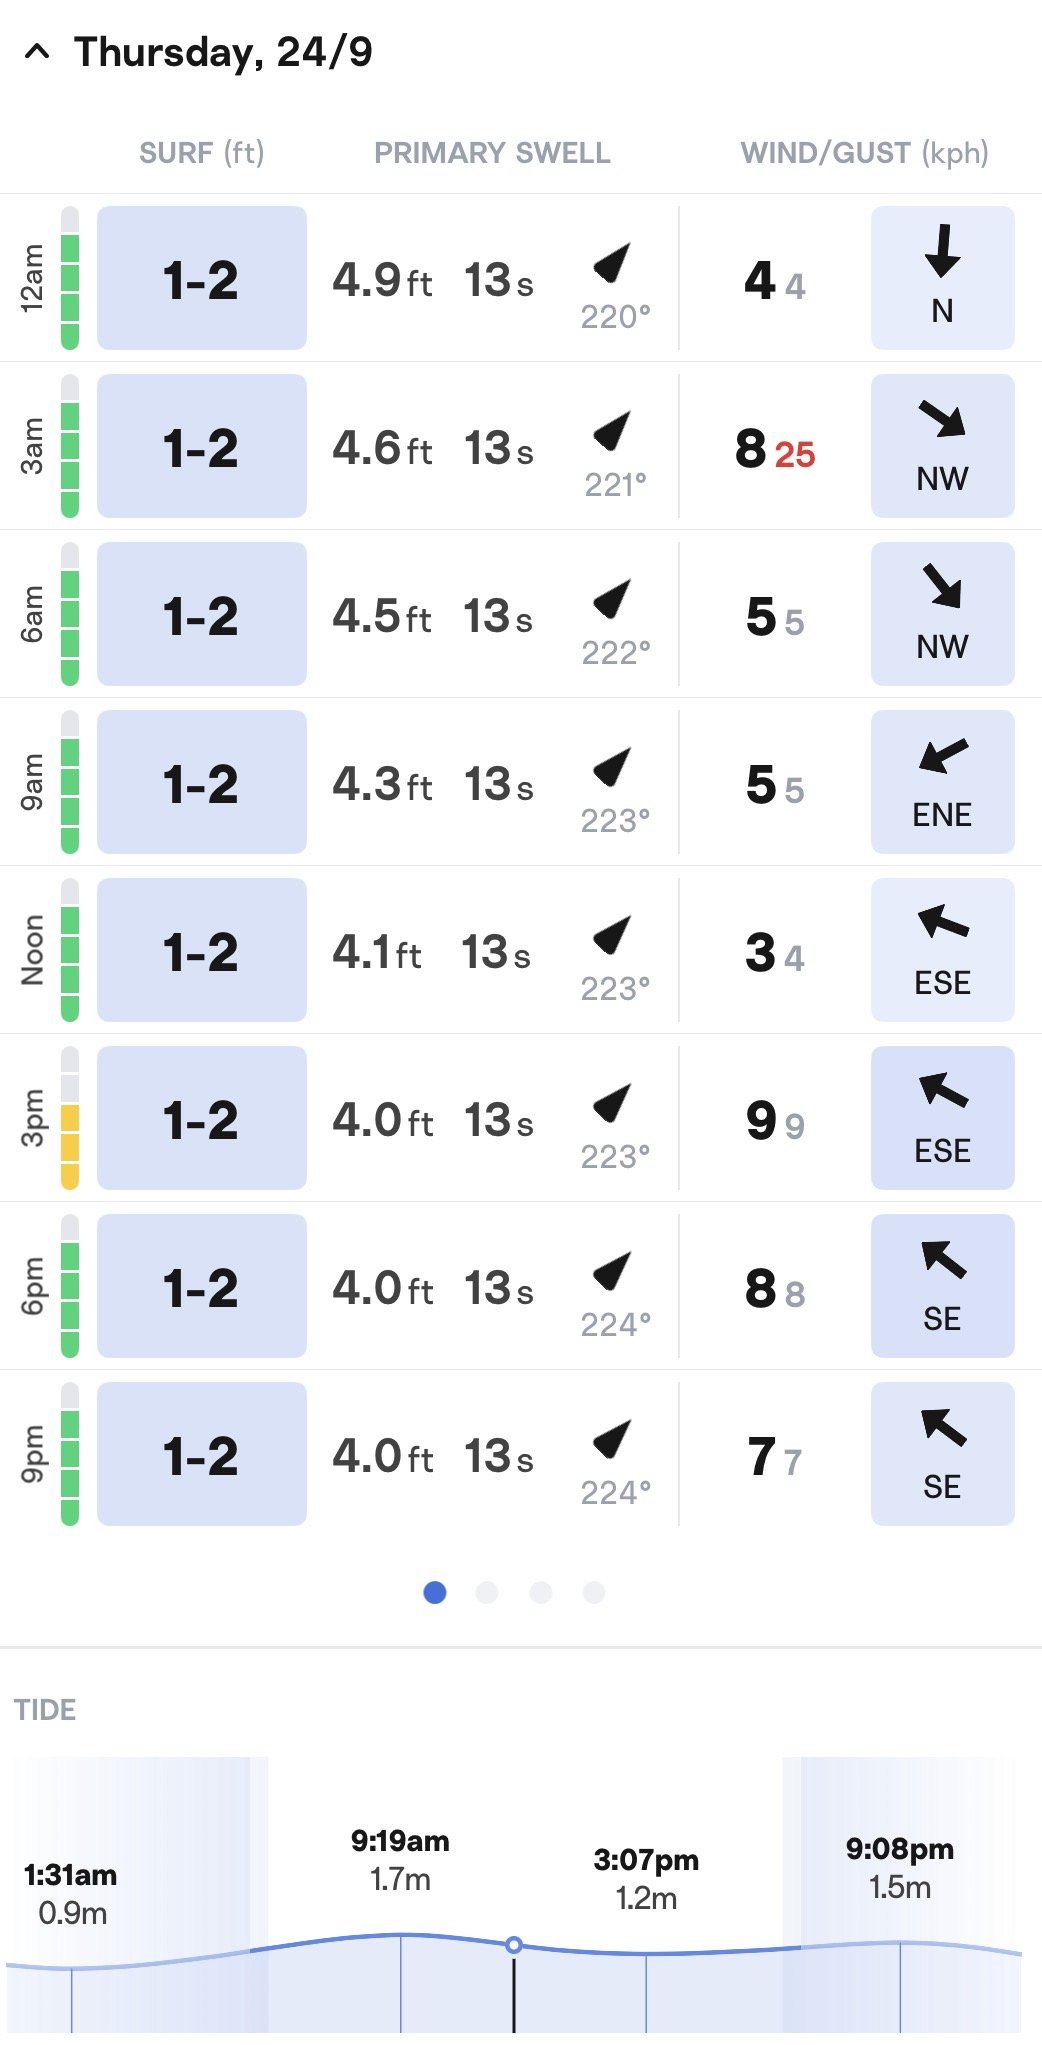Click the ESE wind arrow at Noon
The height and width of the screenshot is (2045, 1042).
click(942, 922)
